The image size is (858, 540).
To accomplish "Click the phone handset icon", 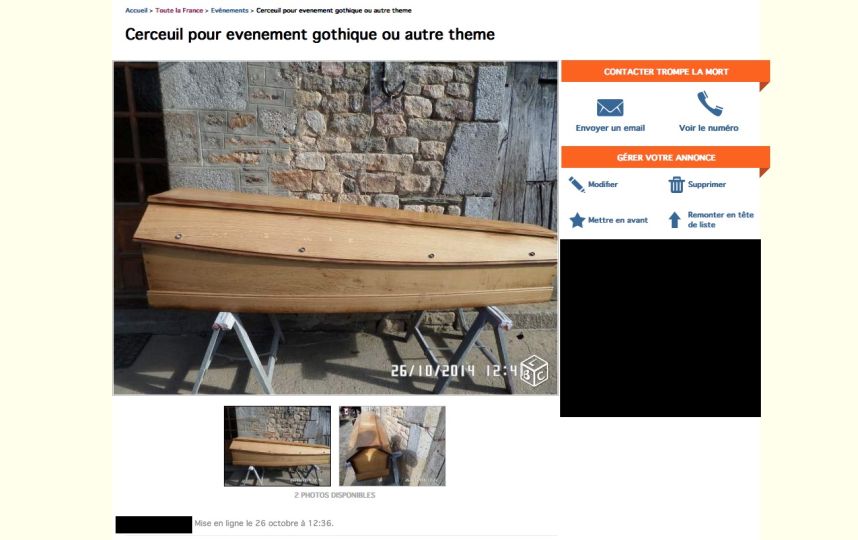I will click(x=710, y=103).
